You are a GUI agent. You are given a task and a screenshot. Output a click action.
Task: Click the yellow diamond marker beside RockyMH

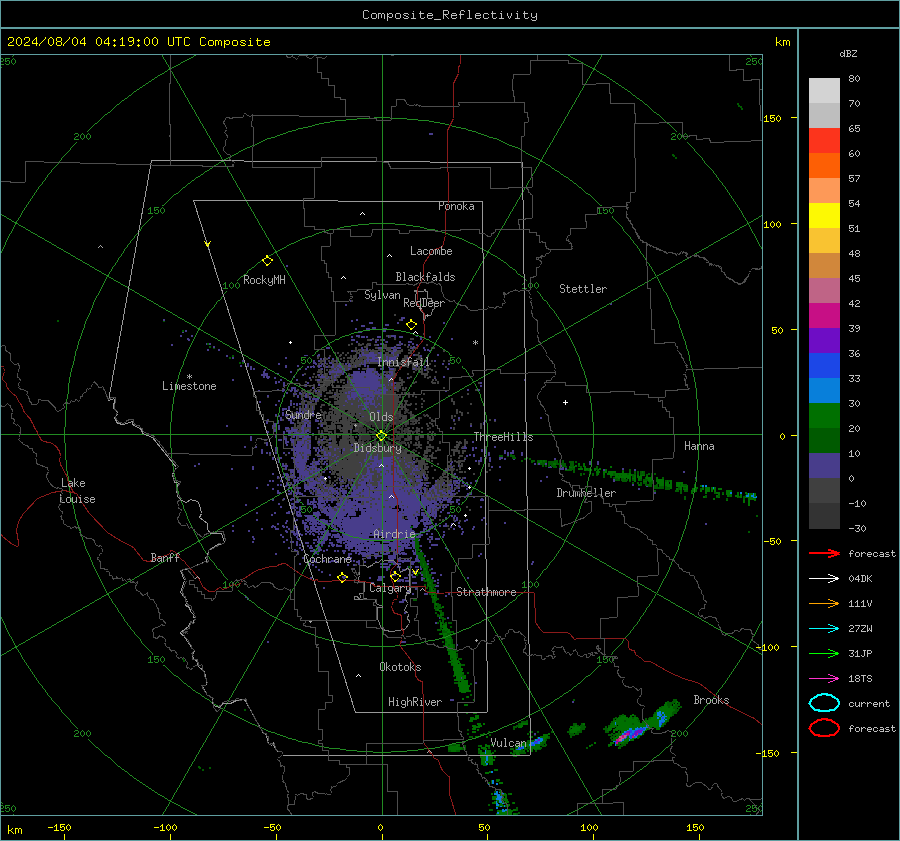pos(267,261)
